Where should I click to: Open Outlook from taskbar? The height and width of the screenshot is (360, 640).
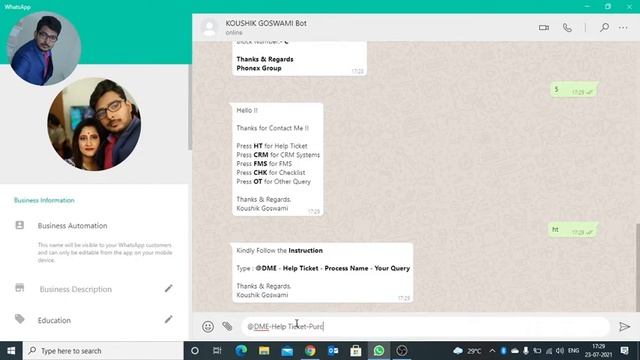click(x=333, y=351)
